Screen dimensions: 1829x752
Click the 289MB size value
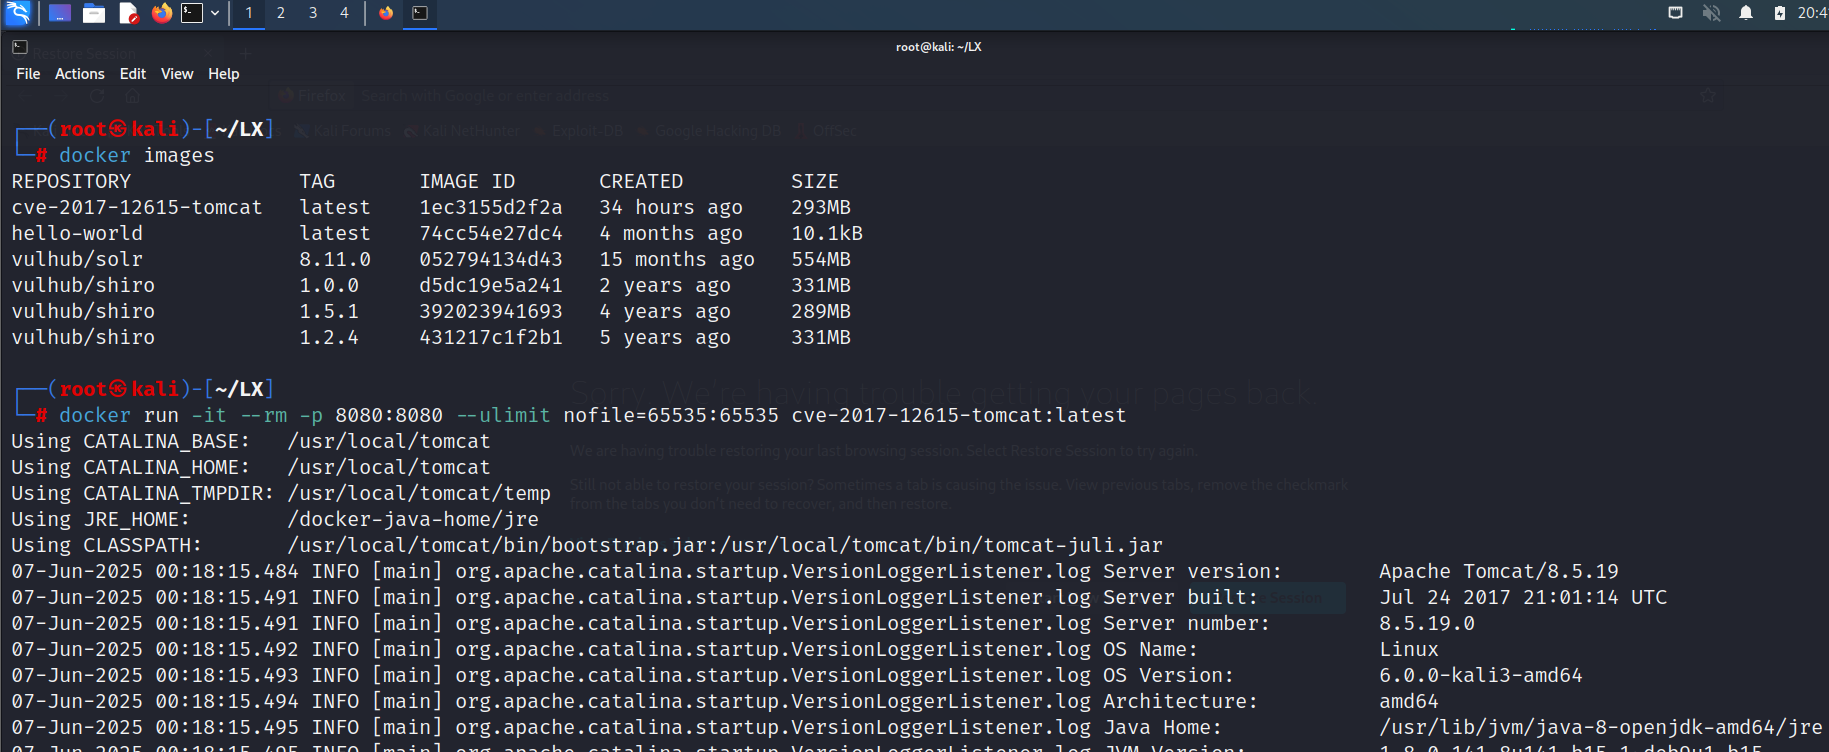click(821, 311)
